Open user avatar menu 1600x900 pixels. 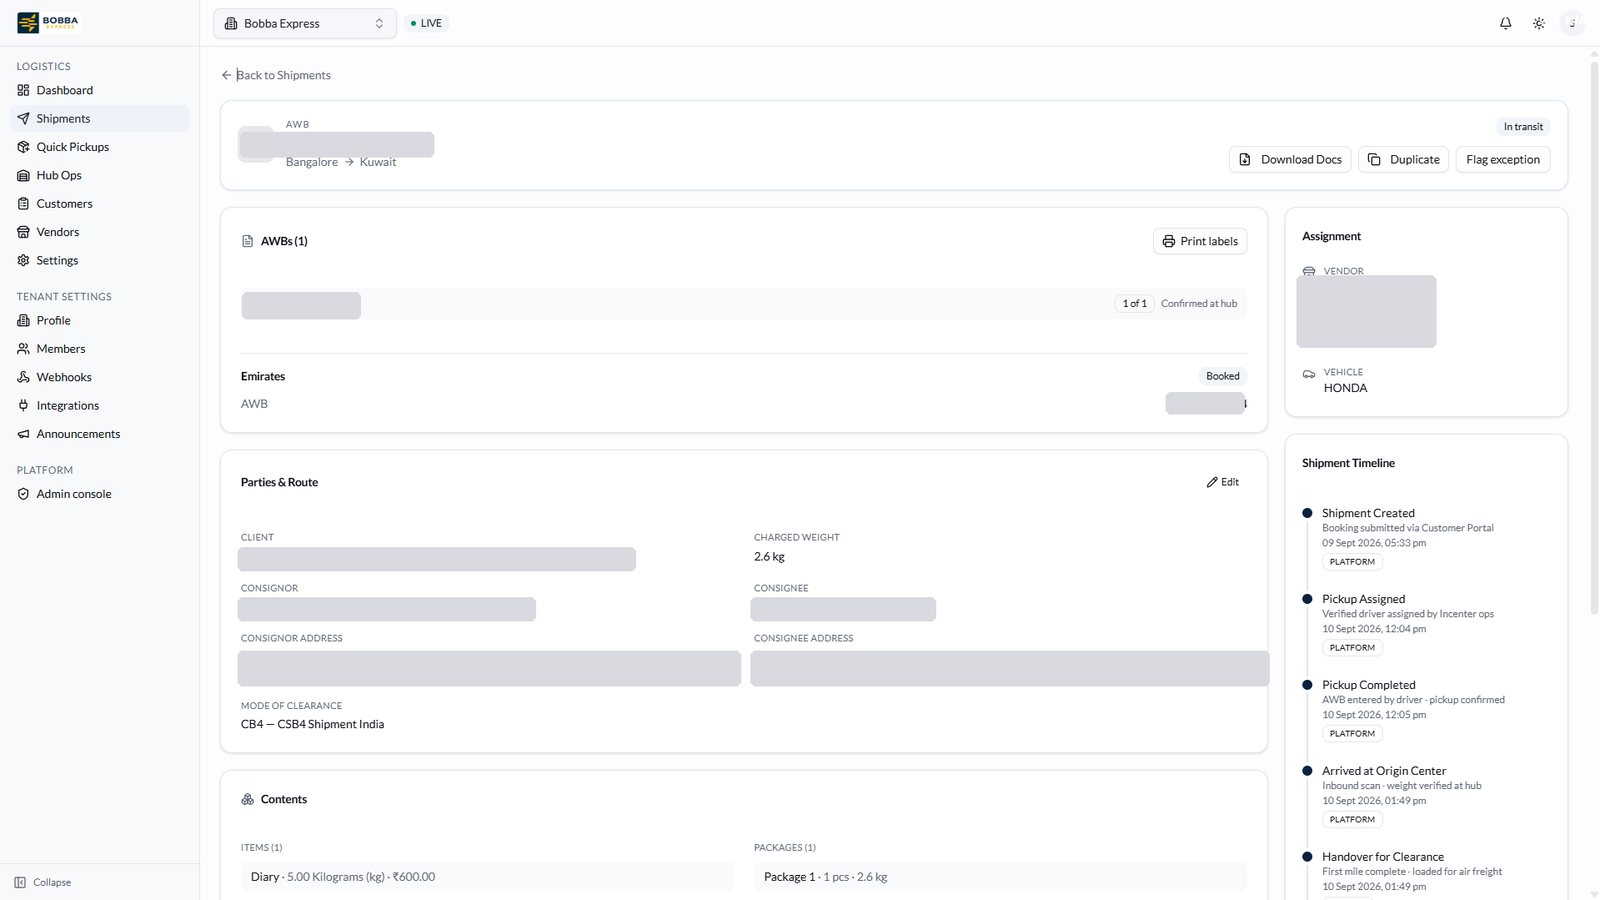(x=1572, y=23)
